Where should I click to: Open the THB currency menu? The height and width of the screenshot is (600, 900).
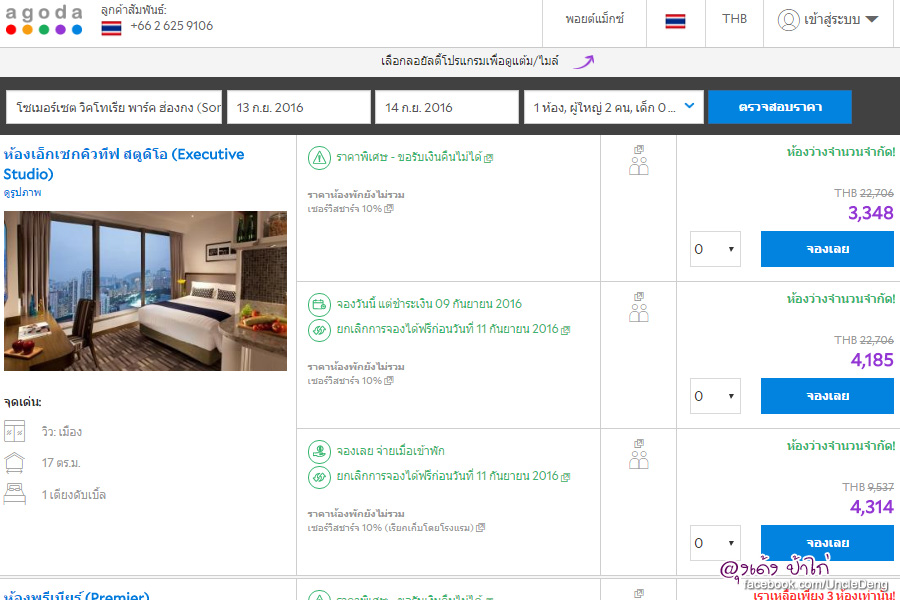(x=734, y=19)
